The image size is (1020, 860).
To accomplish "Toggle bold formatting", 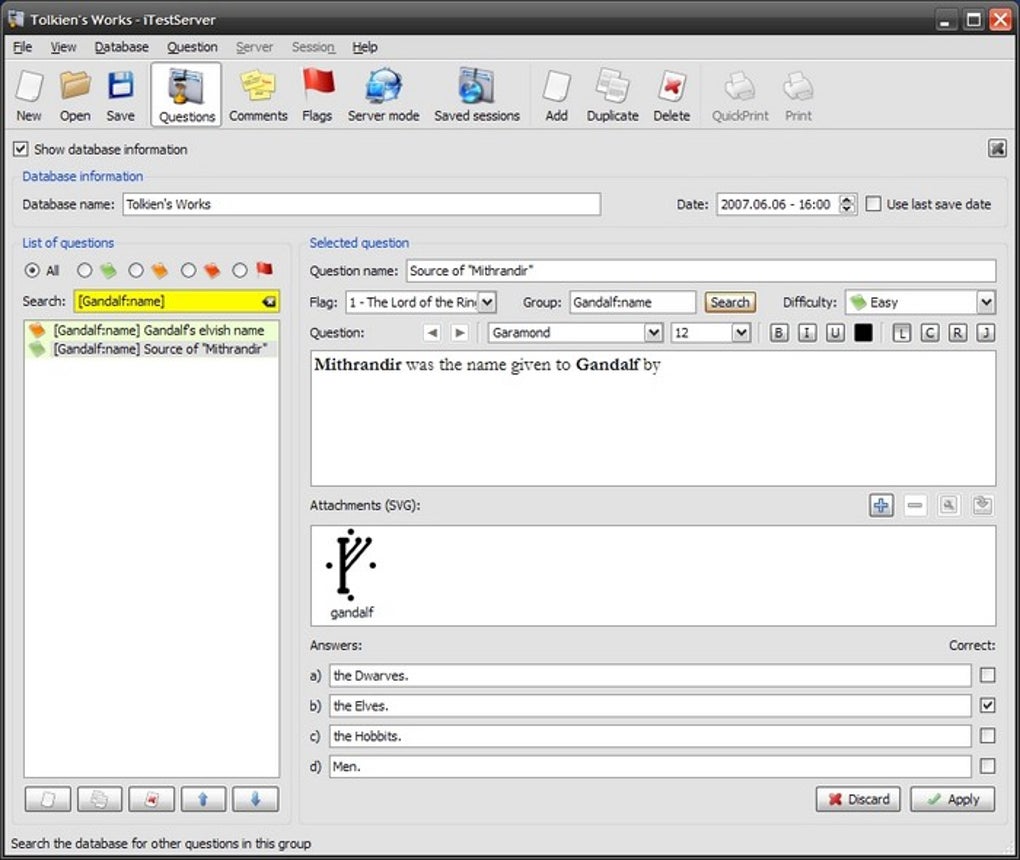I will tap(778, 333).
